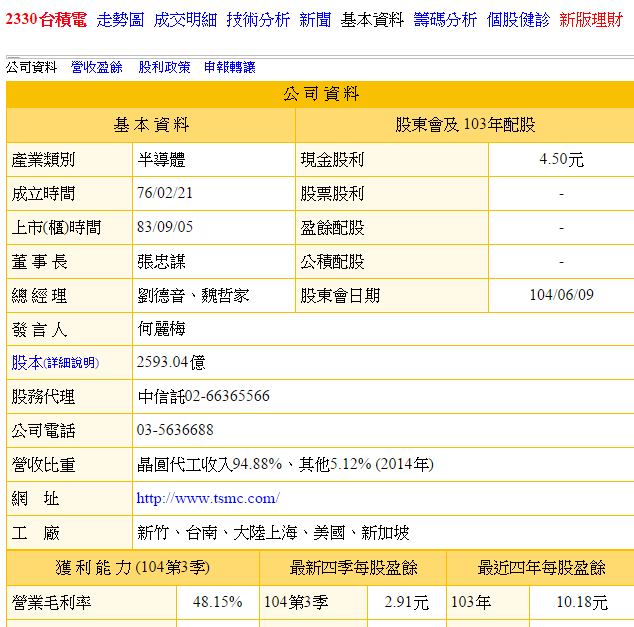This screenshot has height=627, width=634.
Task: Click the 工廠 label
Action: pos(36,533)
